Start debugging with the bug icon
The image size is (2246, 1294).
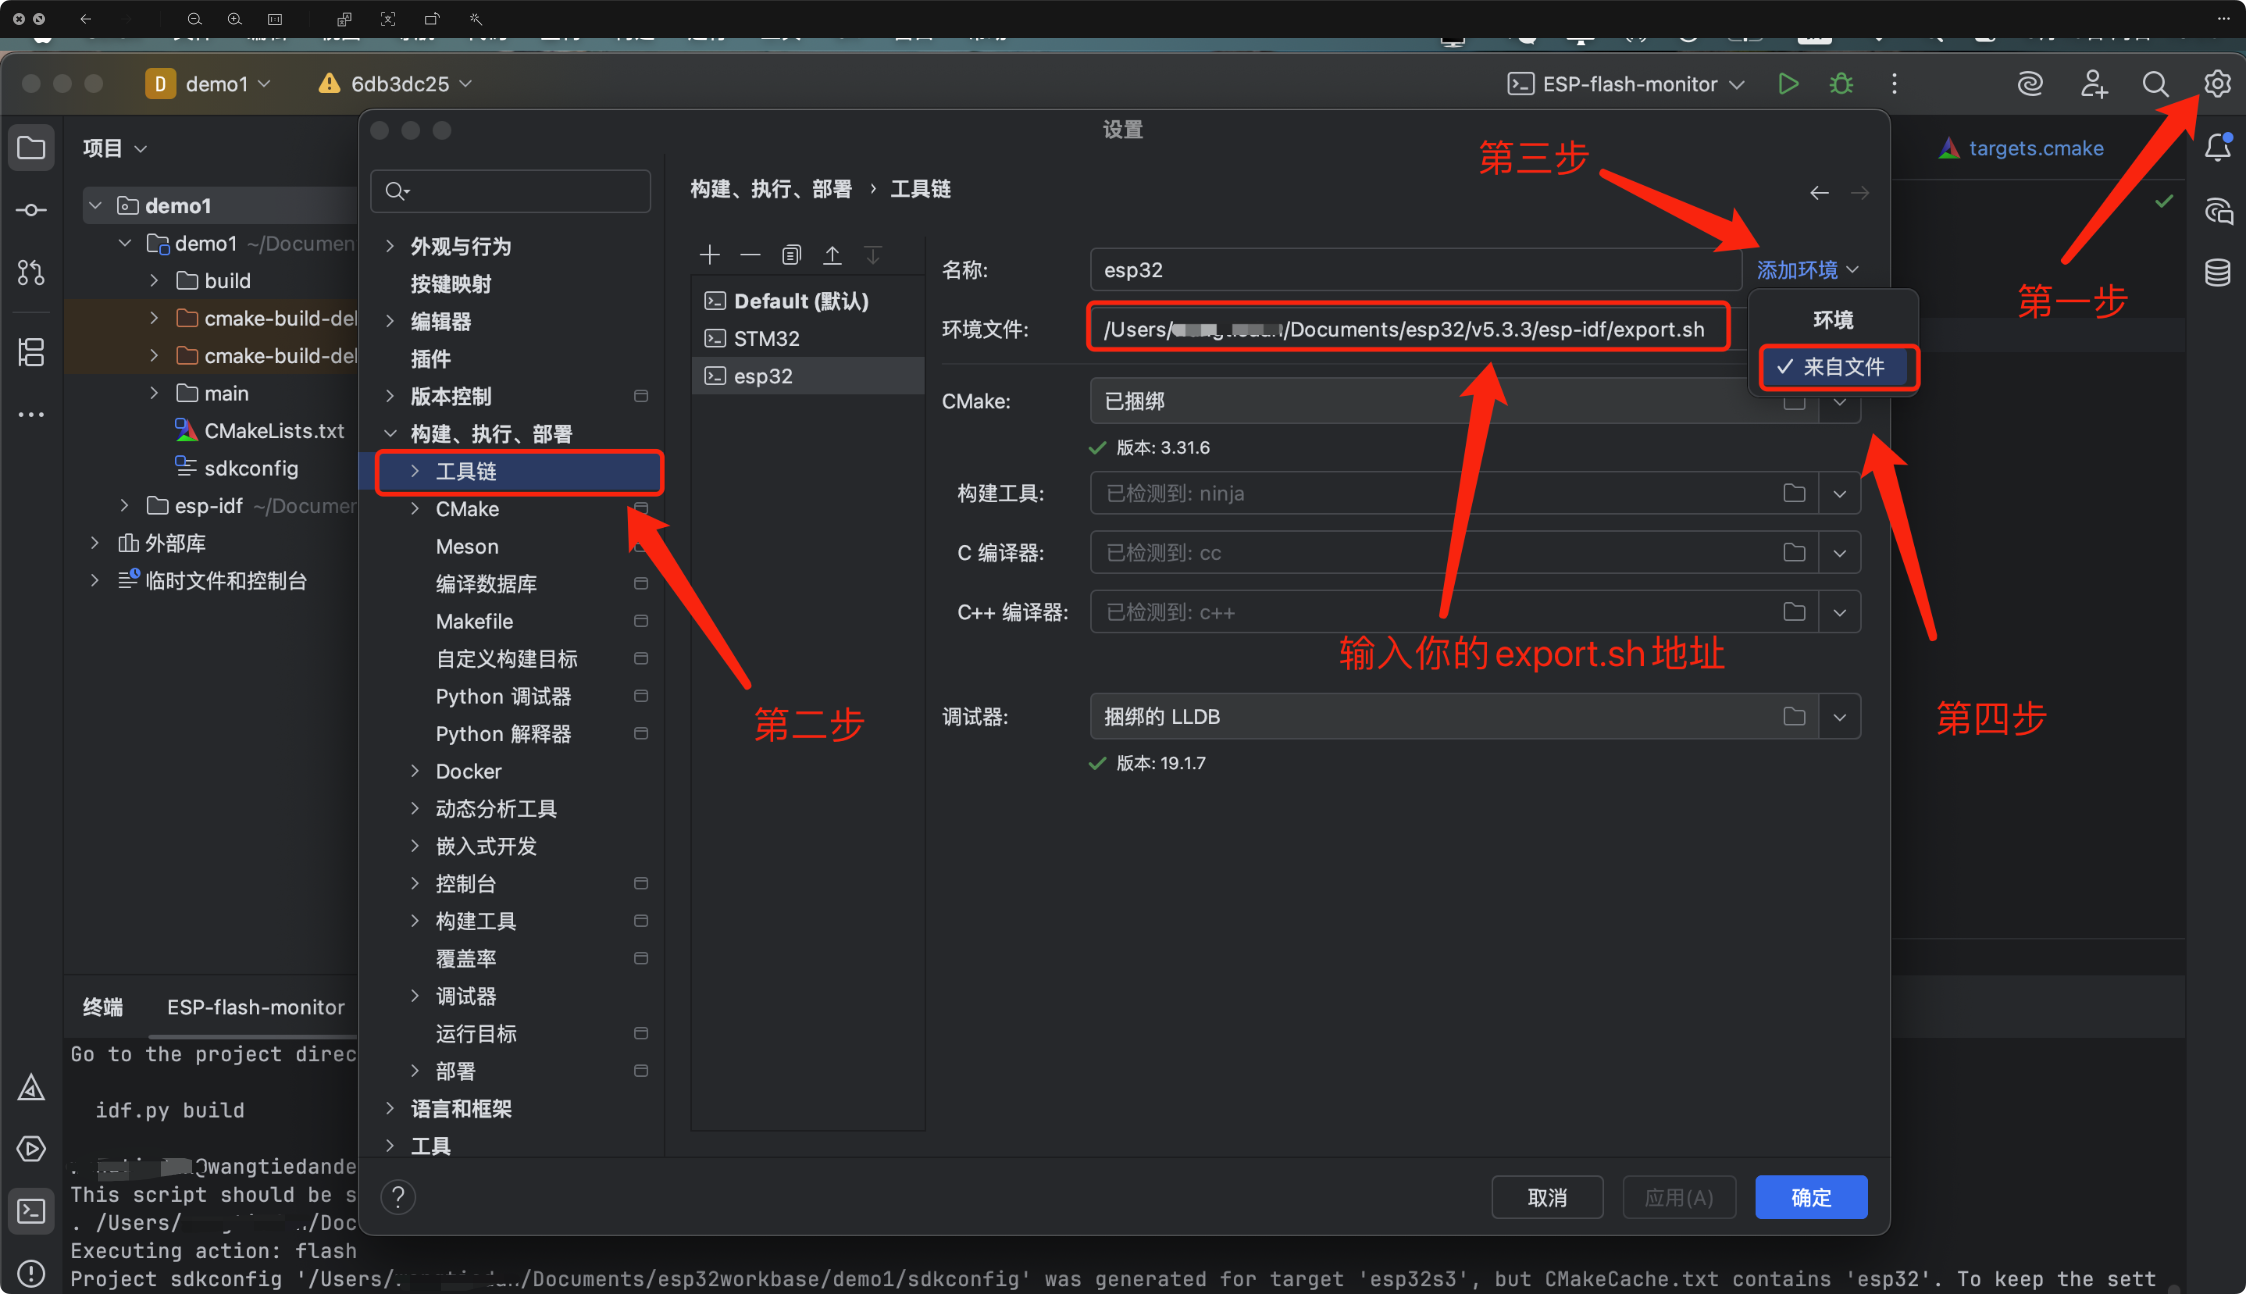[1841, 84]
